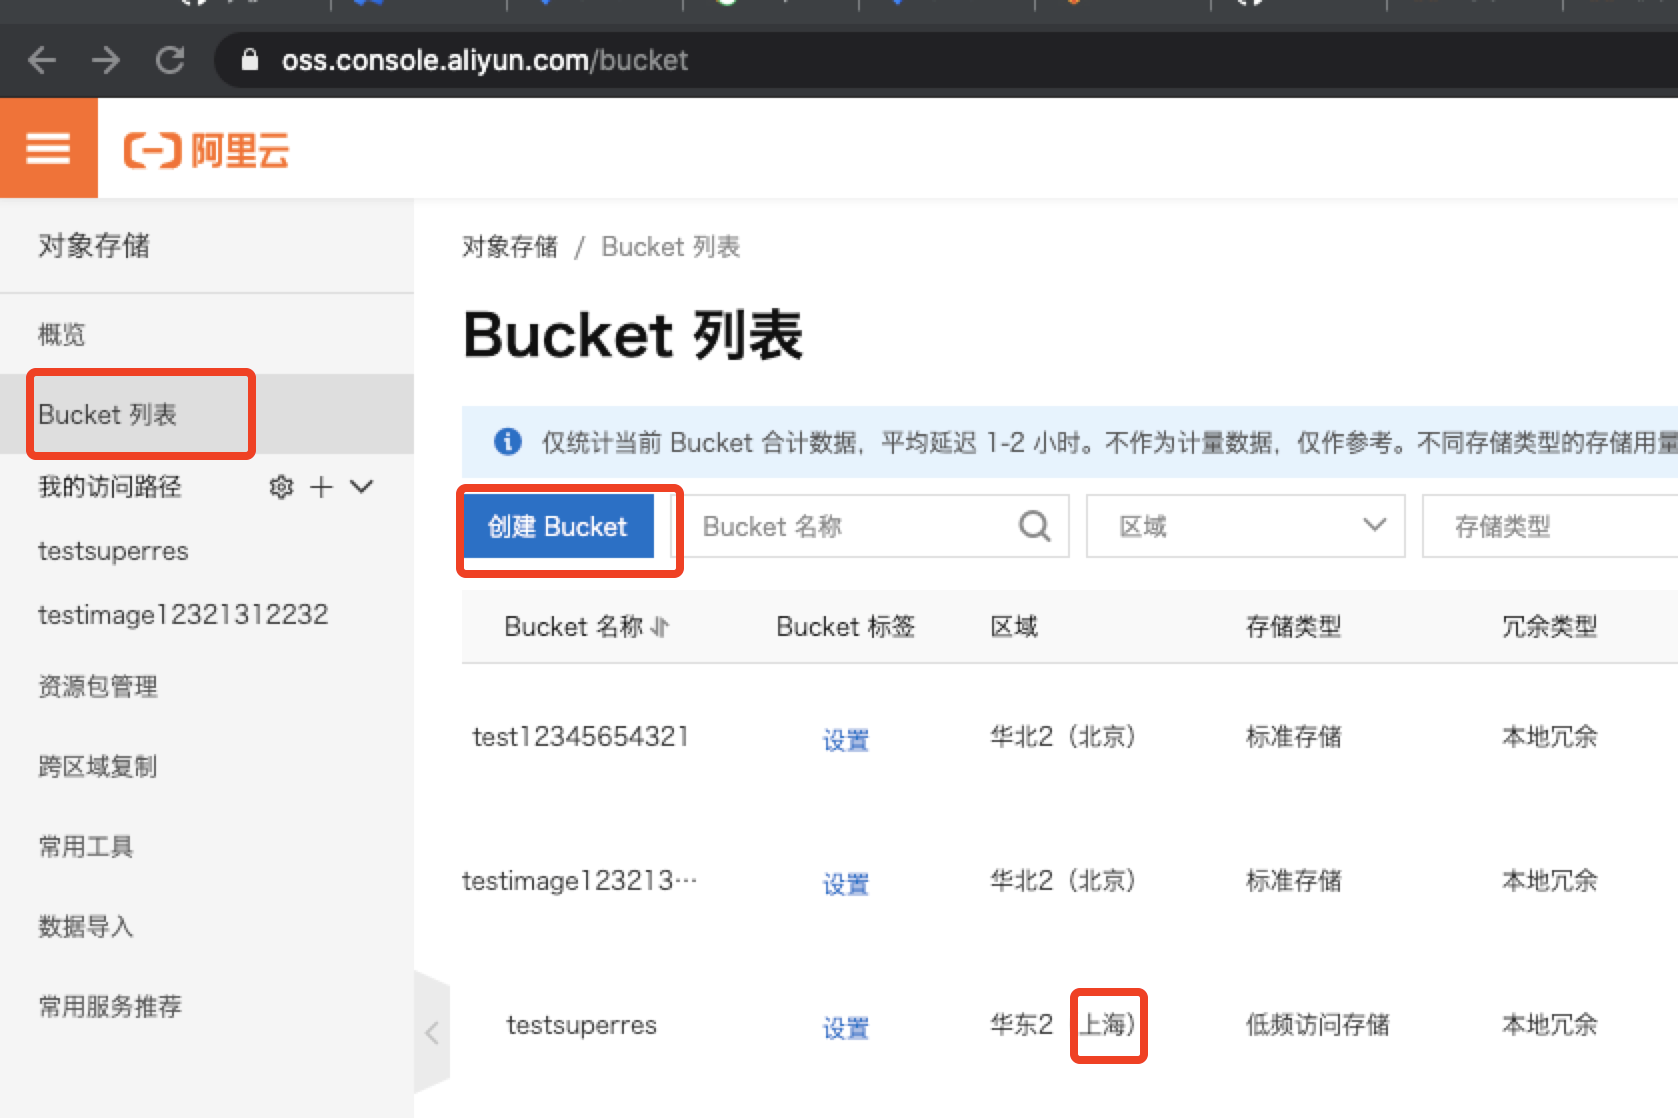Sort buckets by Bucket 名称
This screenshot has width=1678, height=1118.
click(x=660, y=626)
